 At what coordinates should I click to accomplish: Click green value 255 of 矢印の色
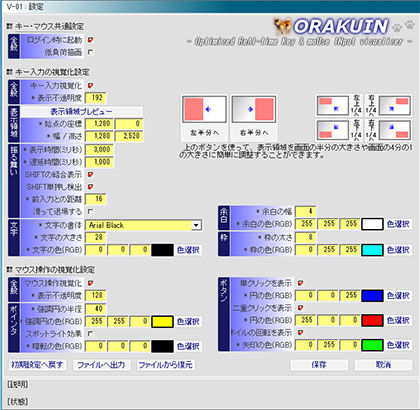point(328,345)
